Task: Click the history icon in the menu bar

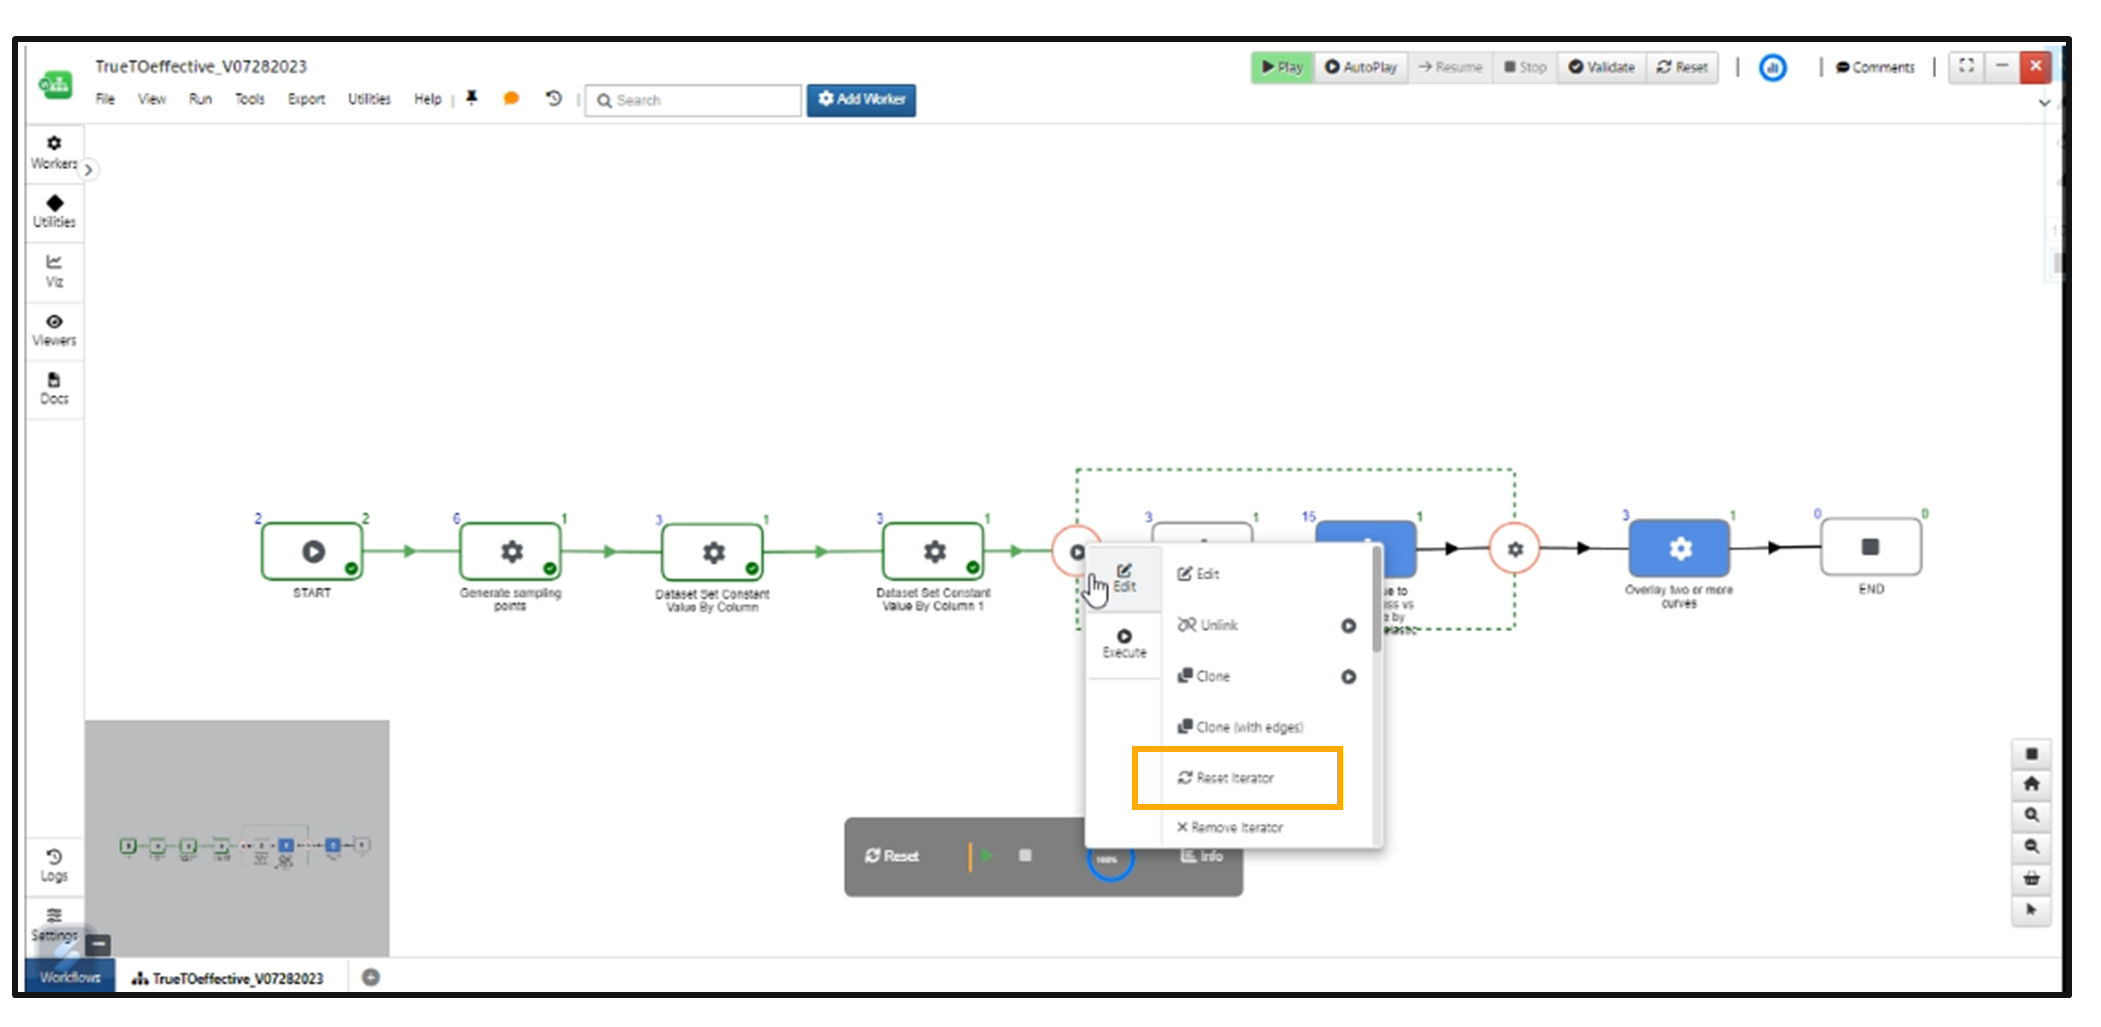Action: click(x=553, y=98)
